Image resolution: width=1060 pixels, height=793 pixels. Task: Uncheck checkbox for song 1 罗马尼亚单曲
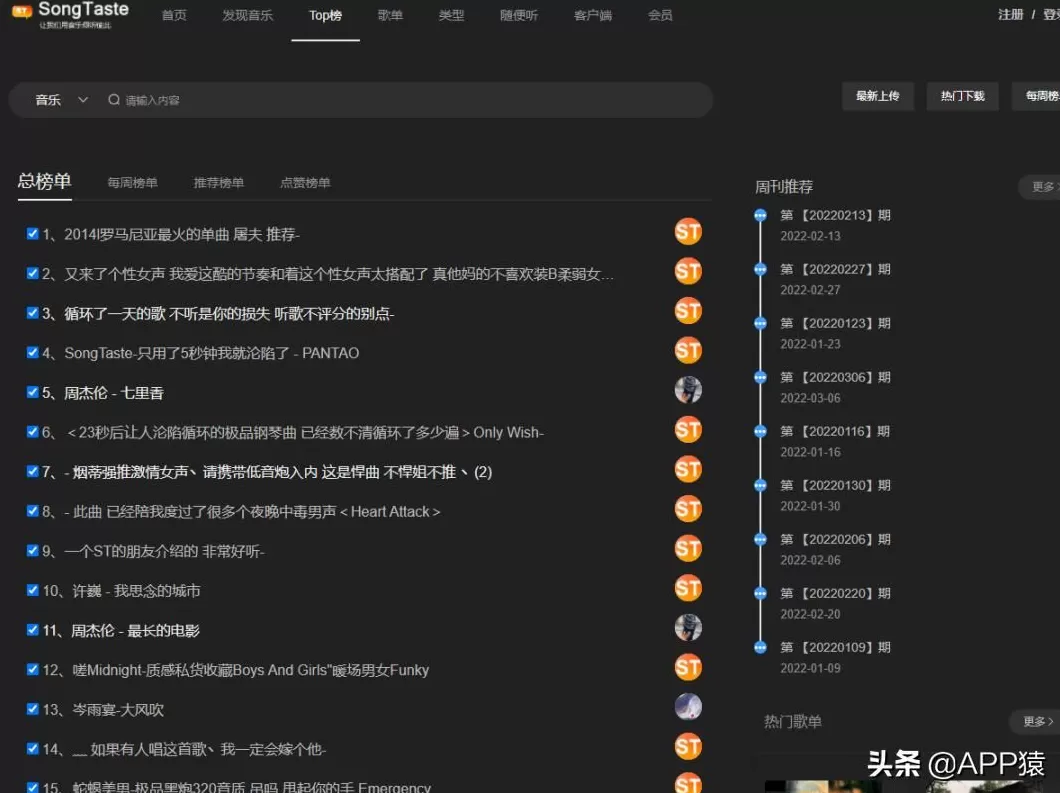tap(33, 234)
